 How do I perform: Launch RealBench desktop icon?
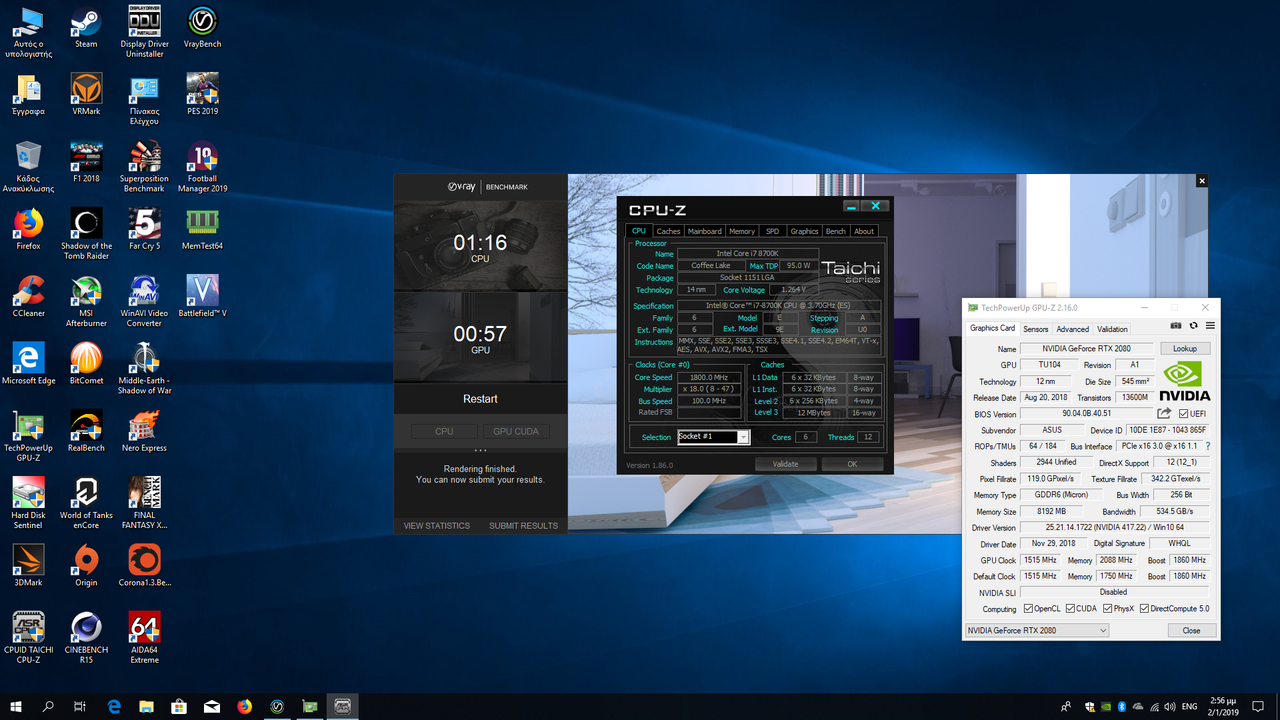click(86, 431)
